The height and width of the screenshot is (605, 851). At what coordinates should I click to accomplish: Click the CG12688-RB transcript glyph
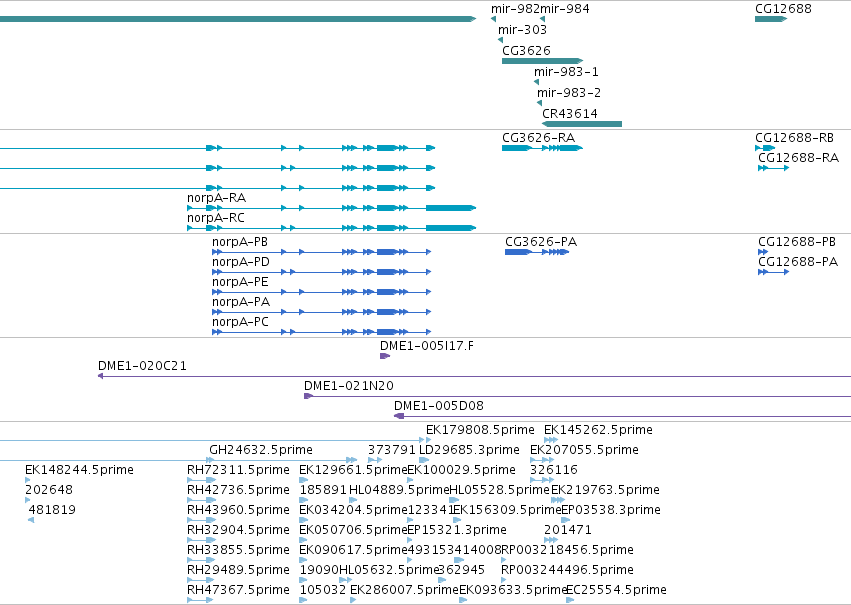click(765, 148)
